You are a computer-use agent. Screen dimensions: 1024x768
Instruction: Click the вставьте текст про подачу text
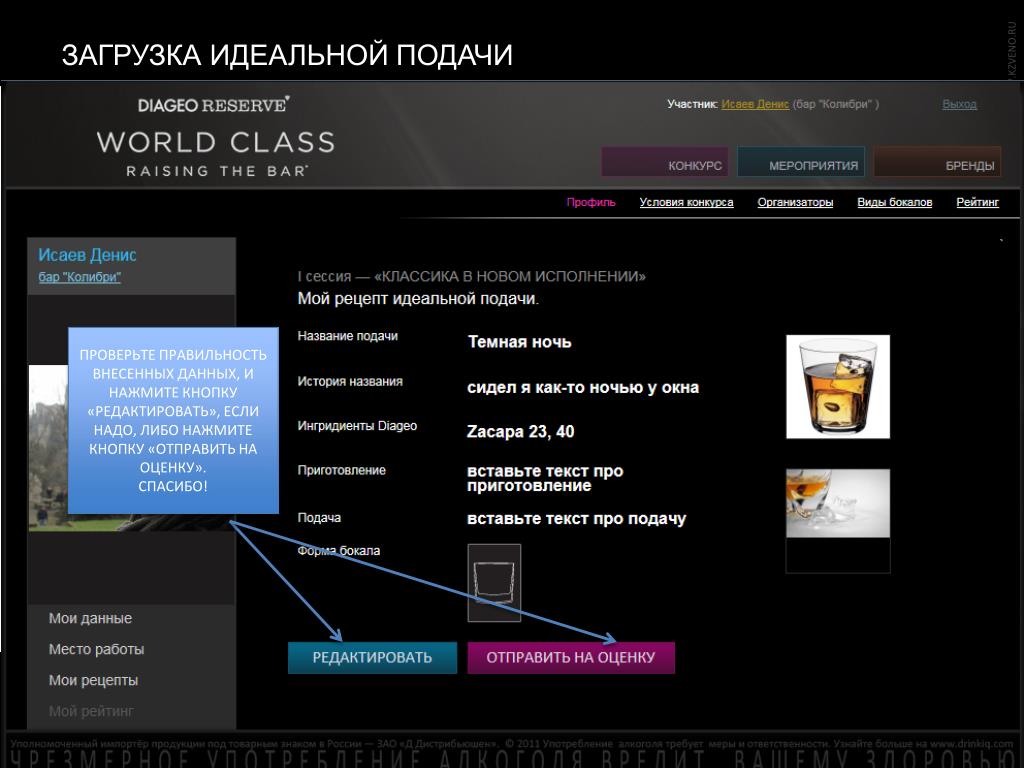(x=577, y=519)
